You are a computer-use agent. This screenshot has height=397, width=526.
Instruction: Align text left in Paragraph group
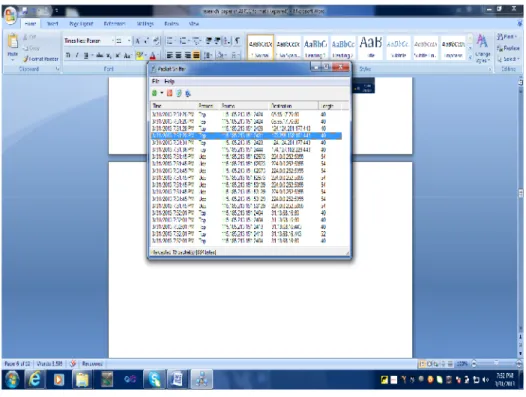(x=170, y=55)
